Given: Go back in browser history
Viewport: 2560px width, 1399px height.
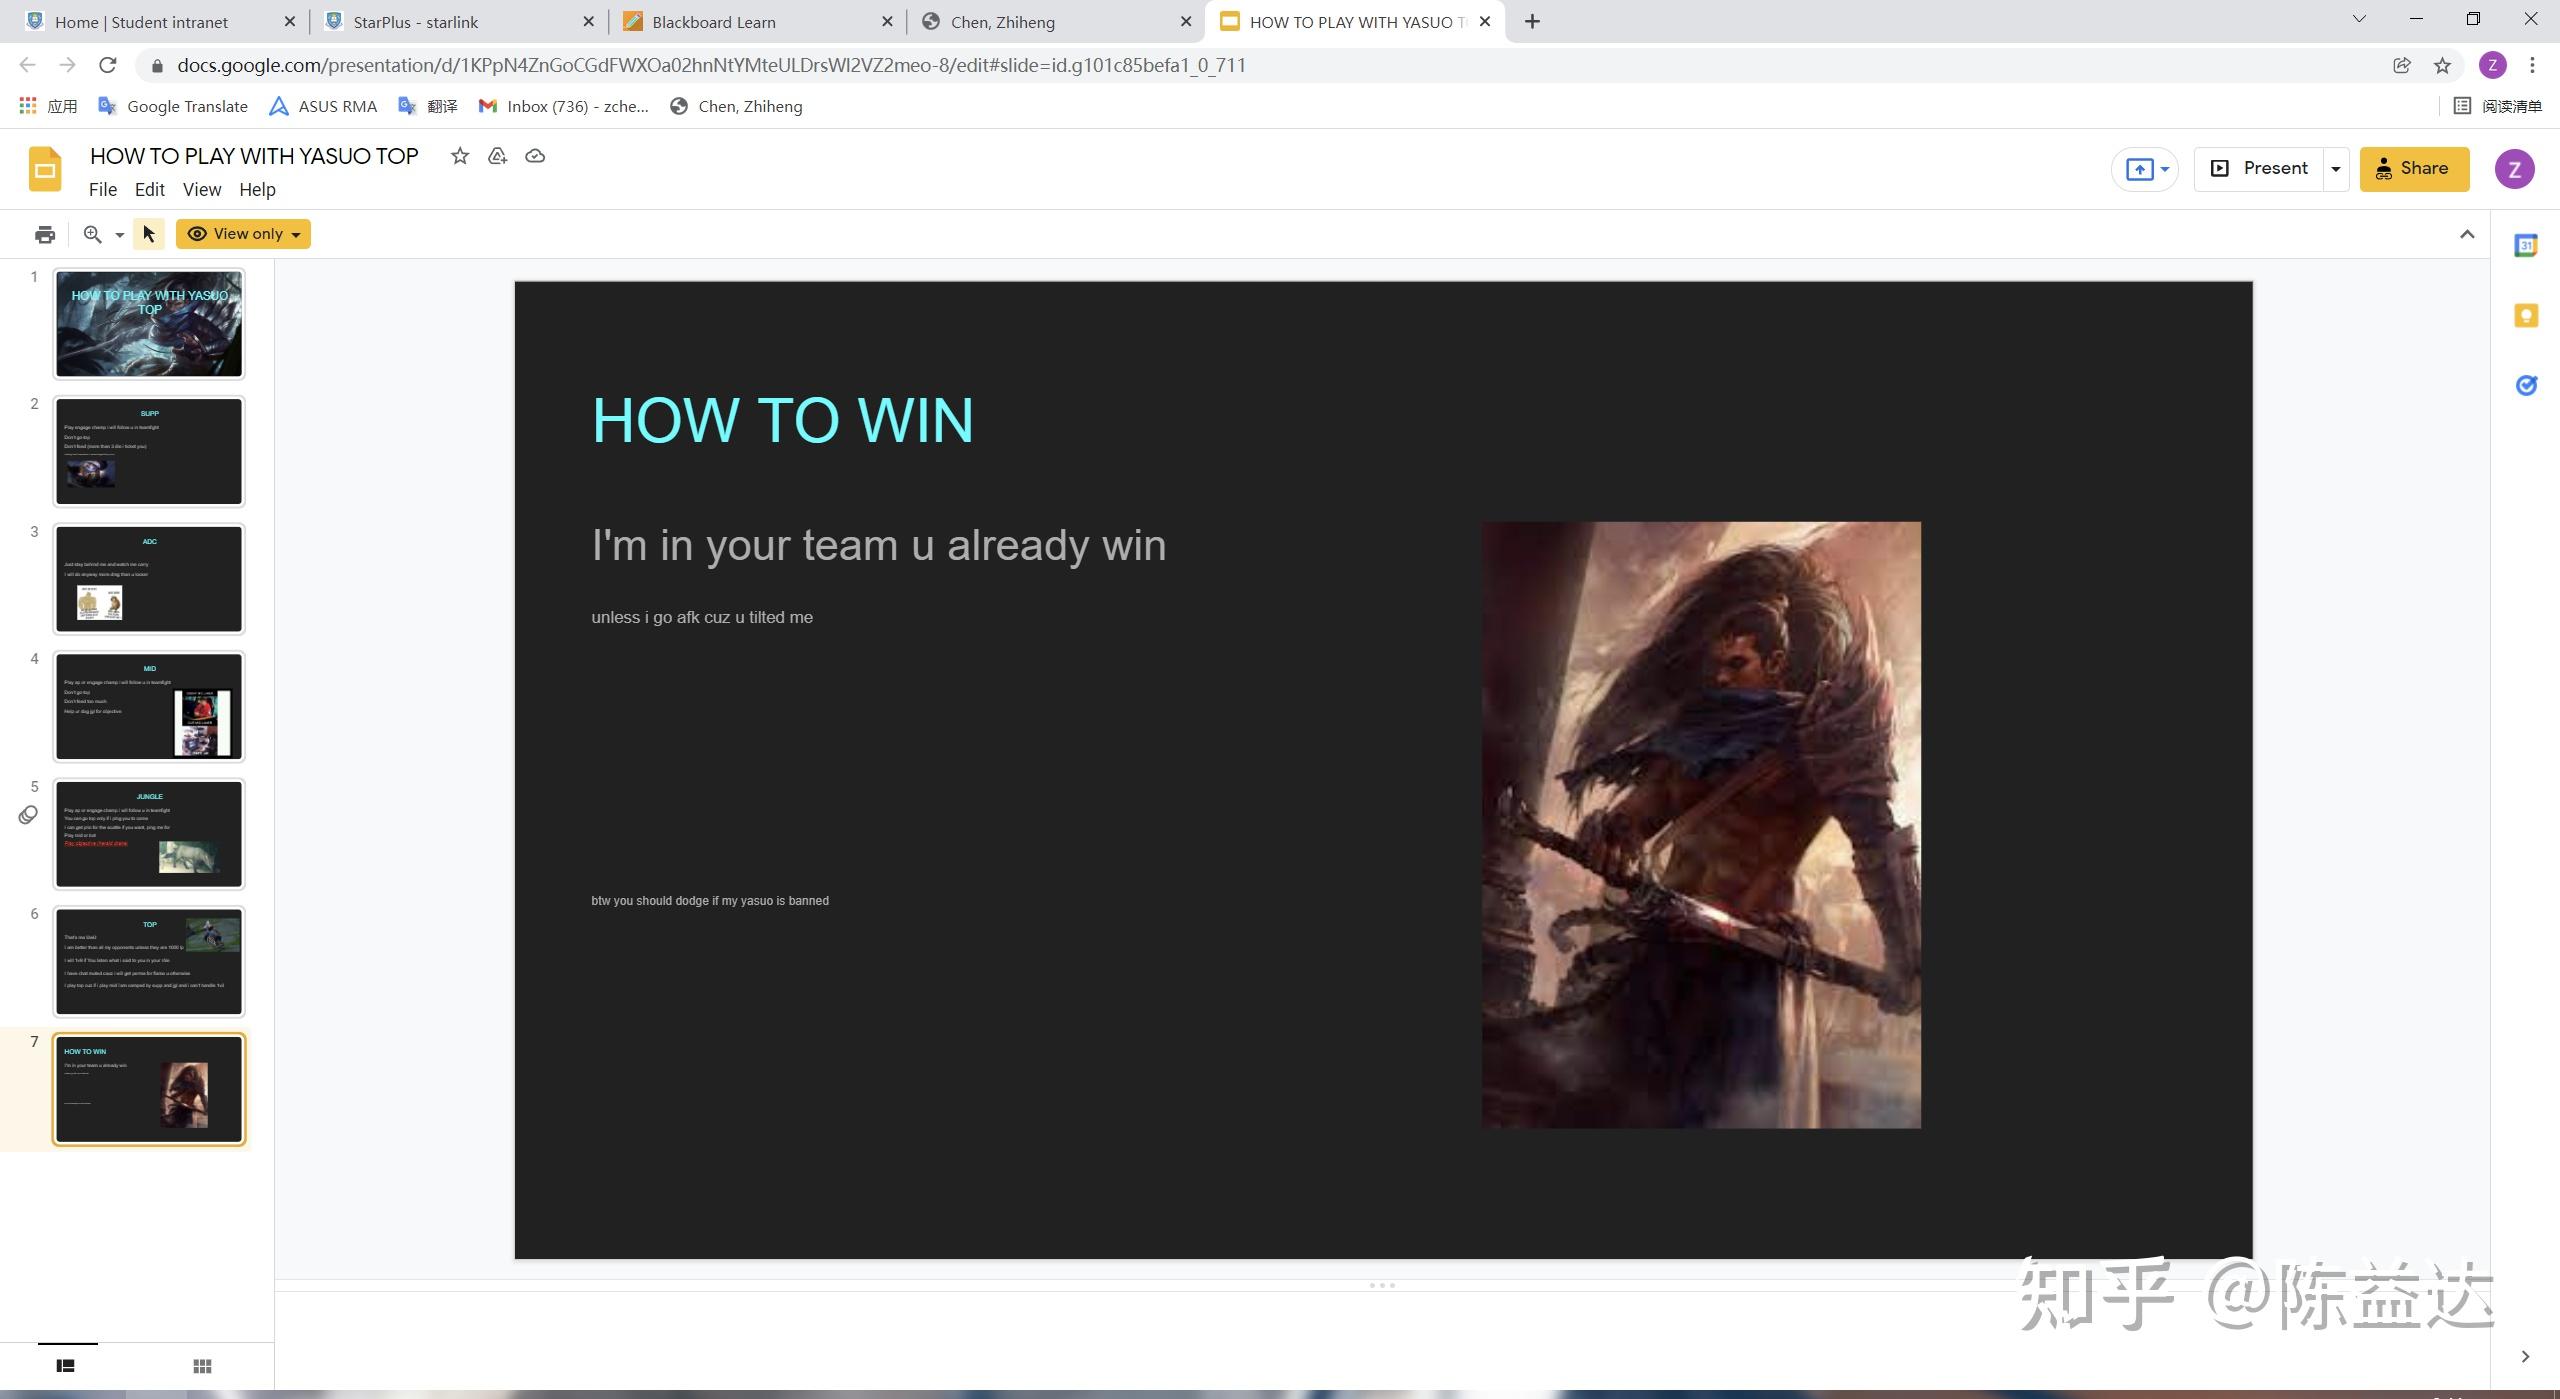Looking at the screenshot, I should [x=28, y=65].
